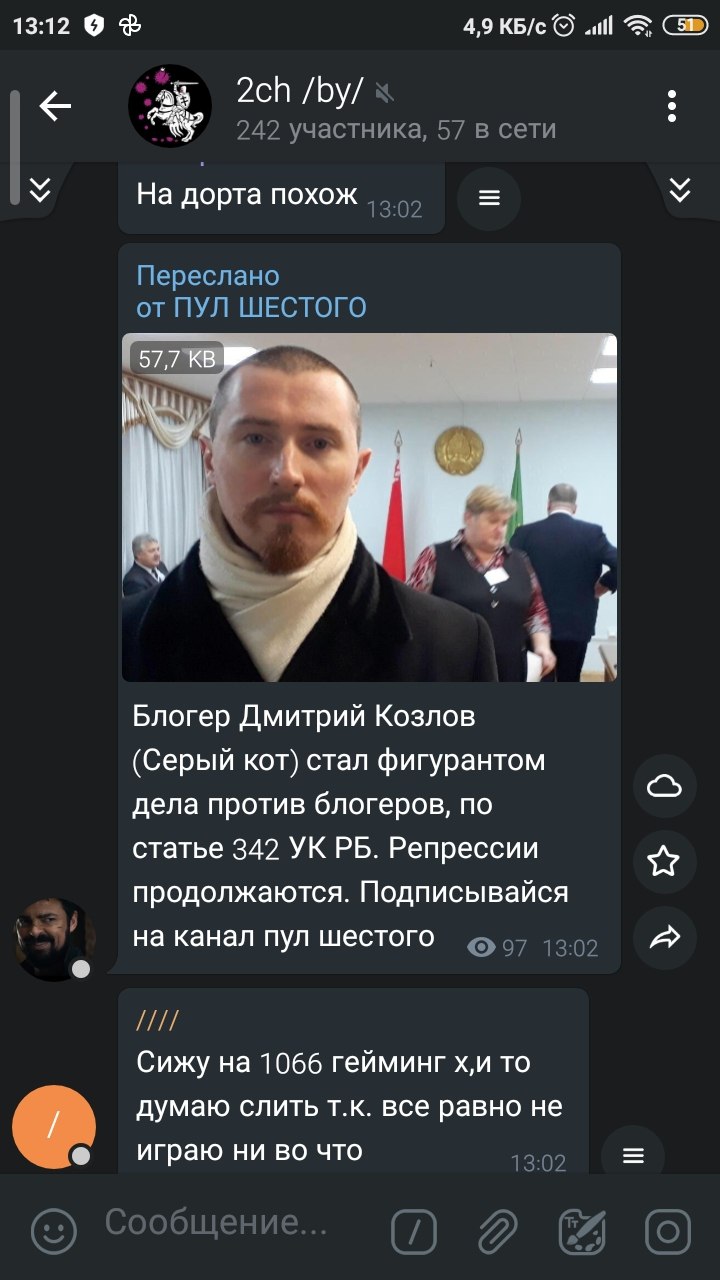Image resolution: width=720 pixels, height=1280 pixels.
Task: Tap hamburger menu next to 'На дорта похож'
Action: 489,198
